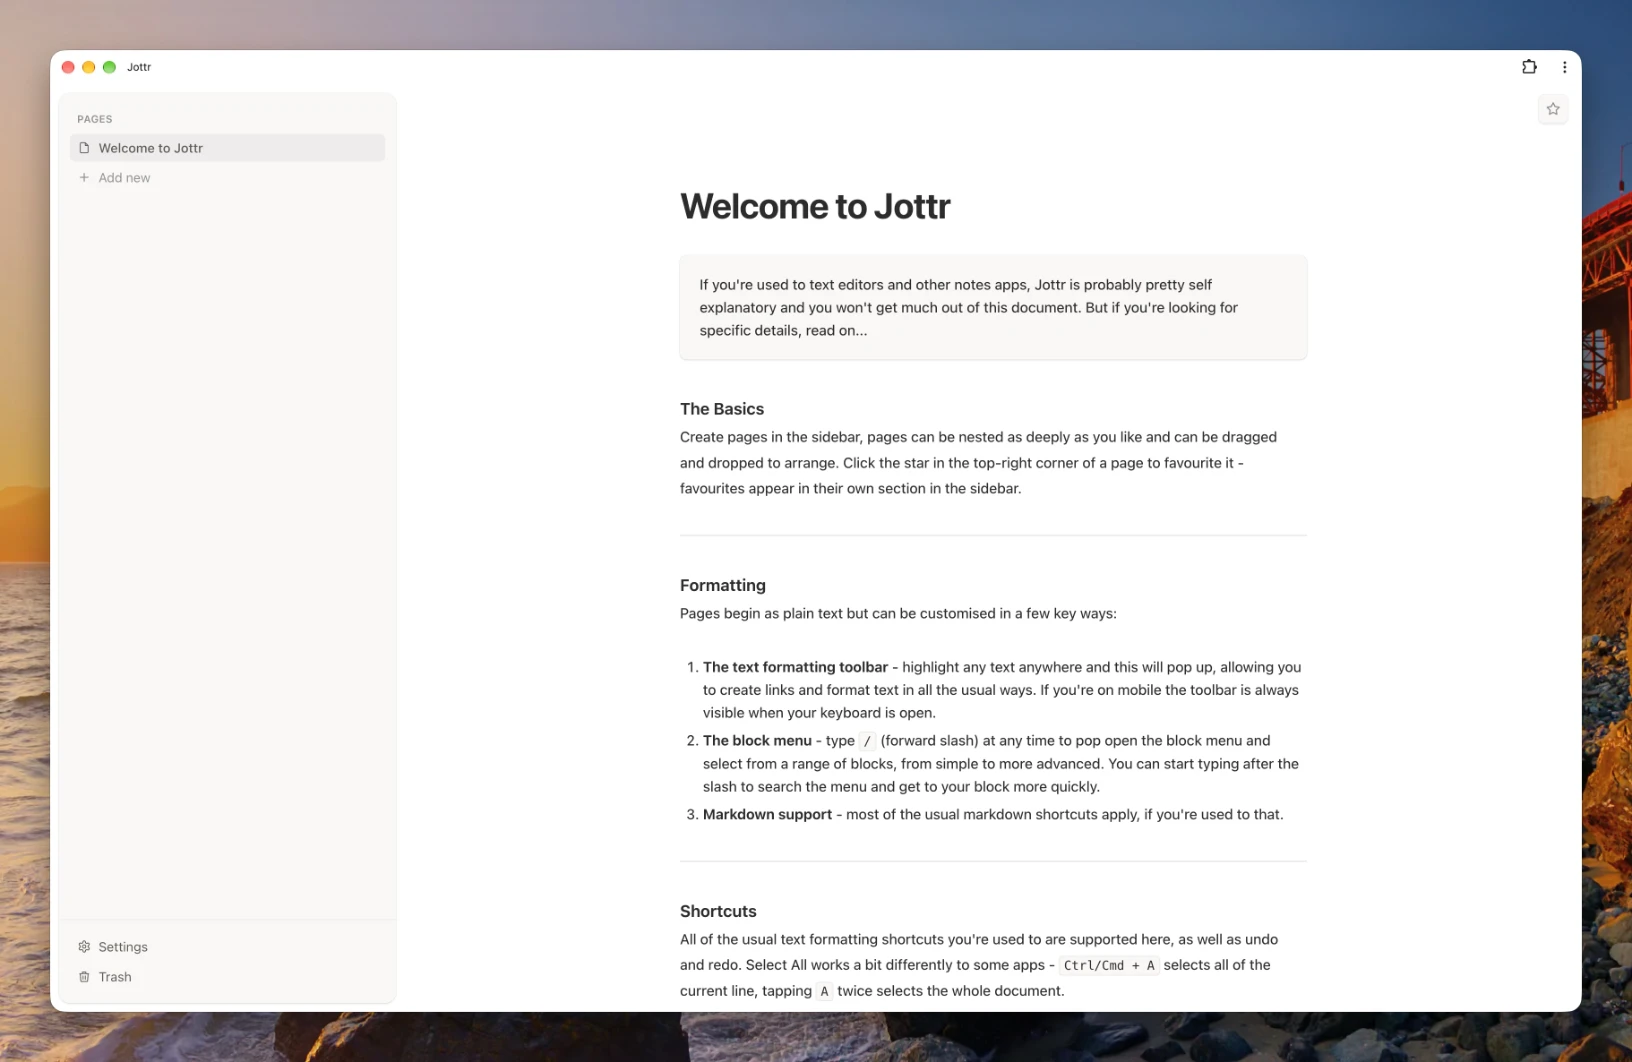
Task: Open the extensions puzzle icon
Action: click(1529, 67)
